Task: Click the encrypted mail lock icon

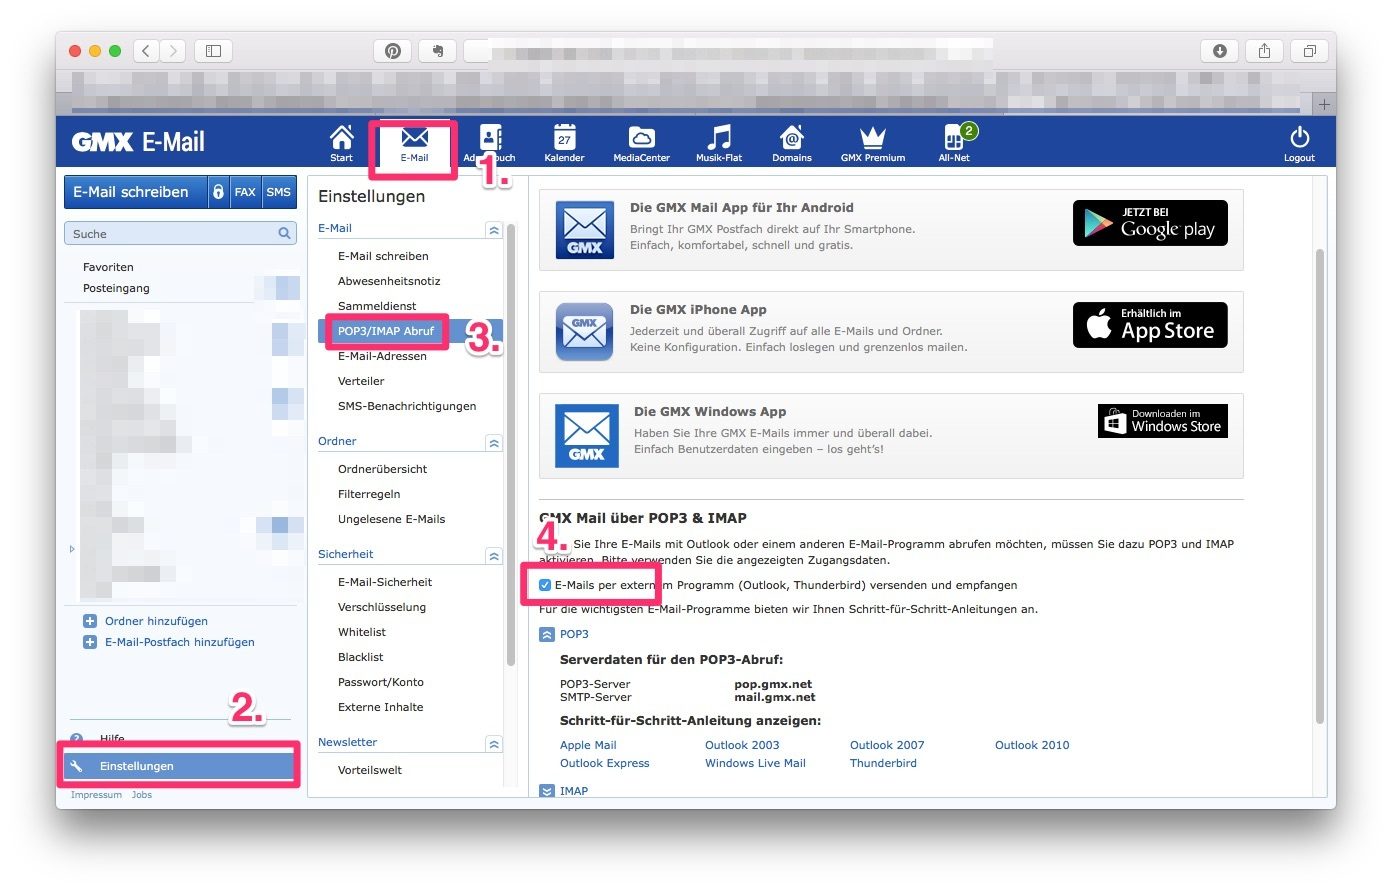Action: (218, 192)
